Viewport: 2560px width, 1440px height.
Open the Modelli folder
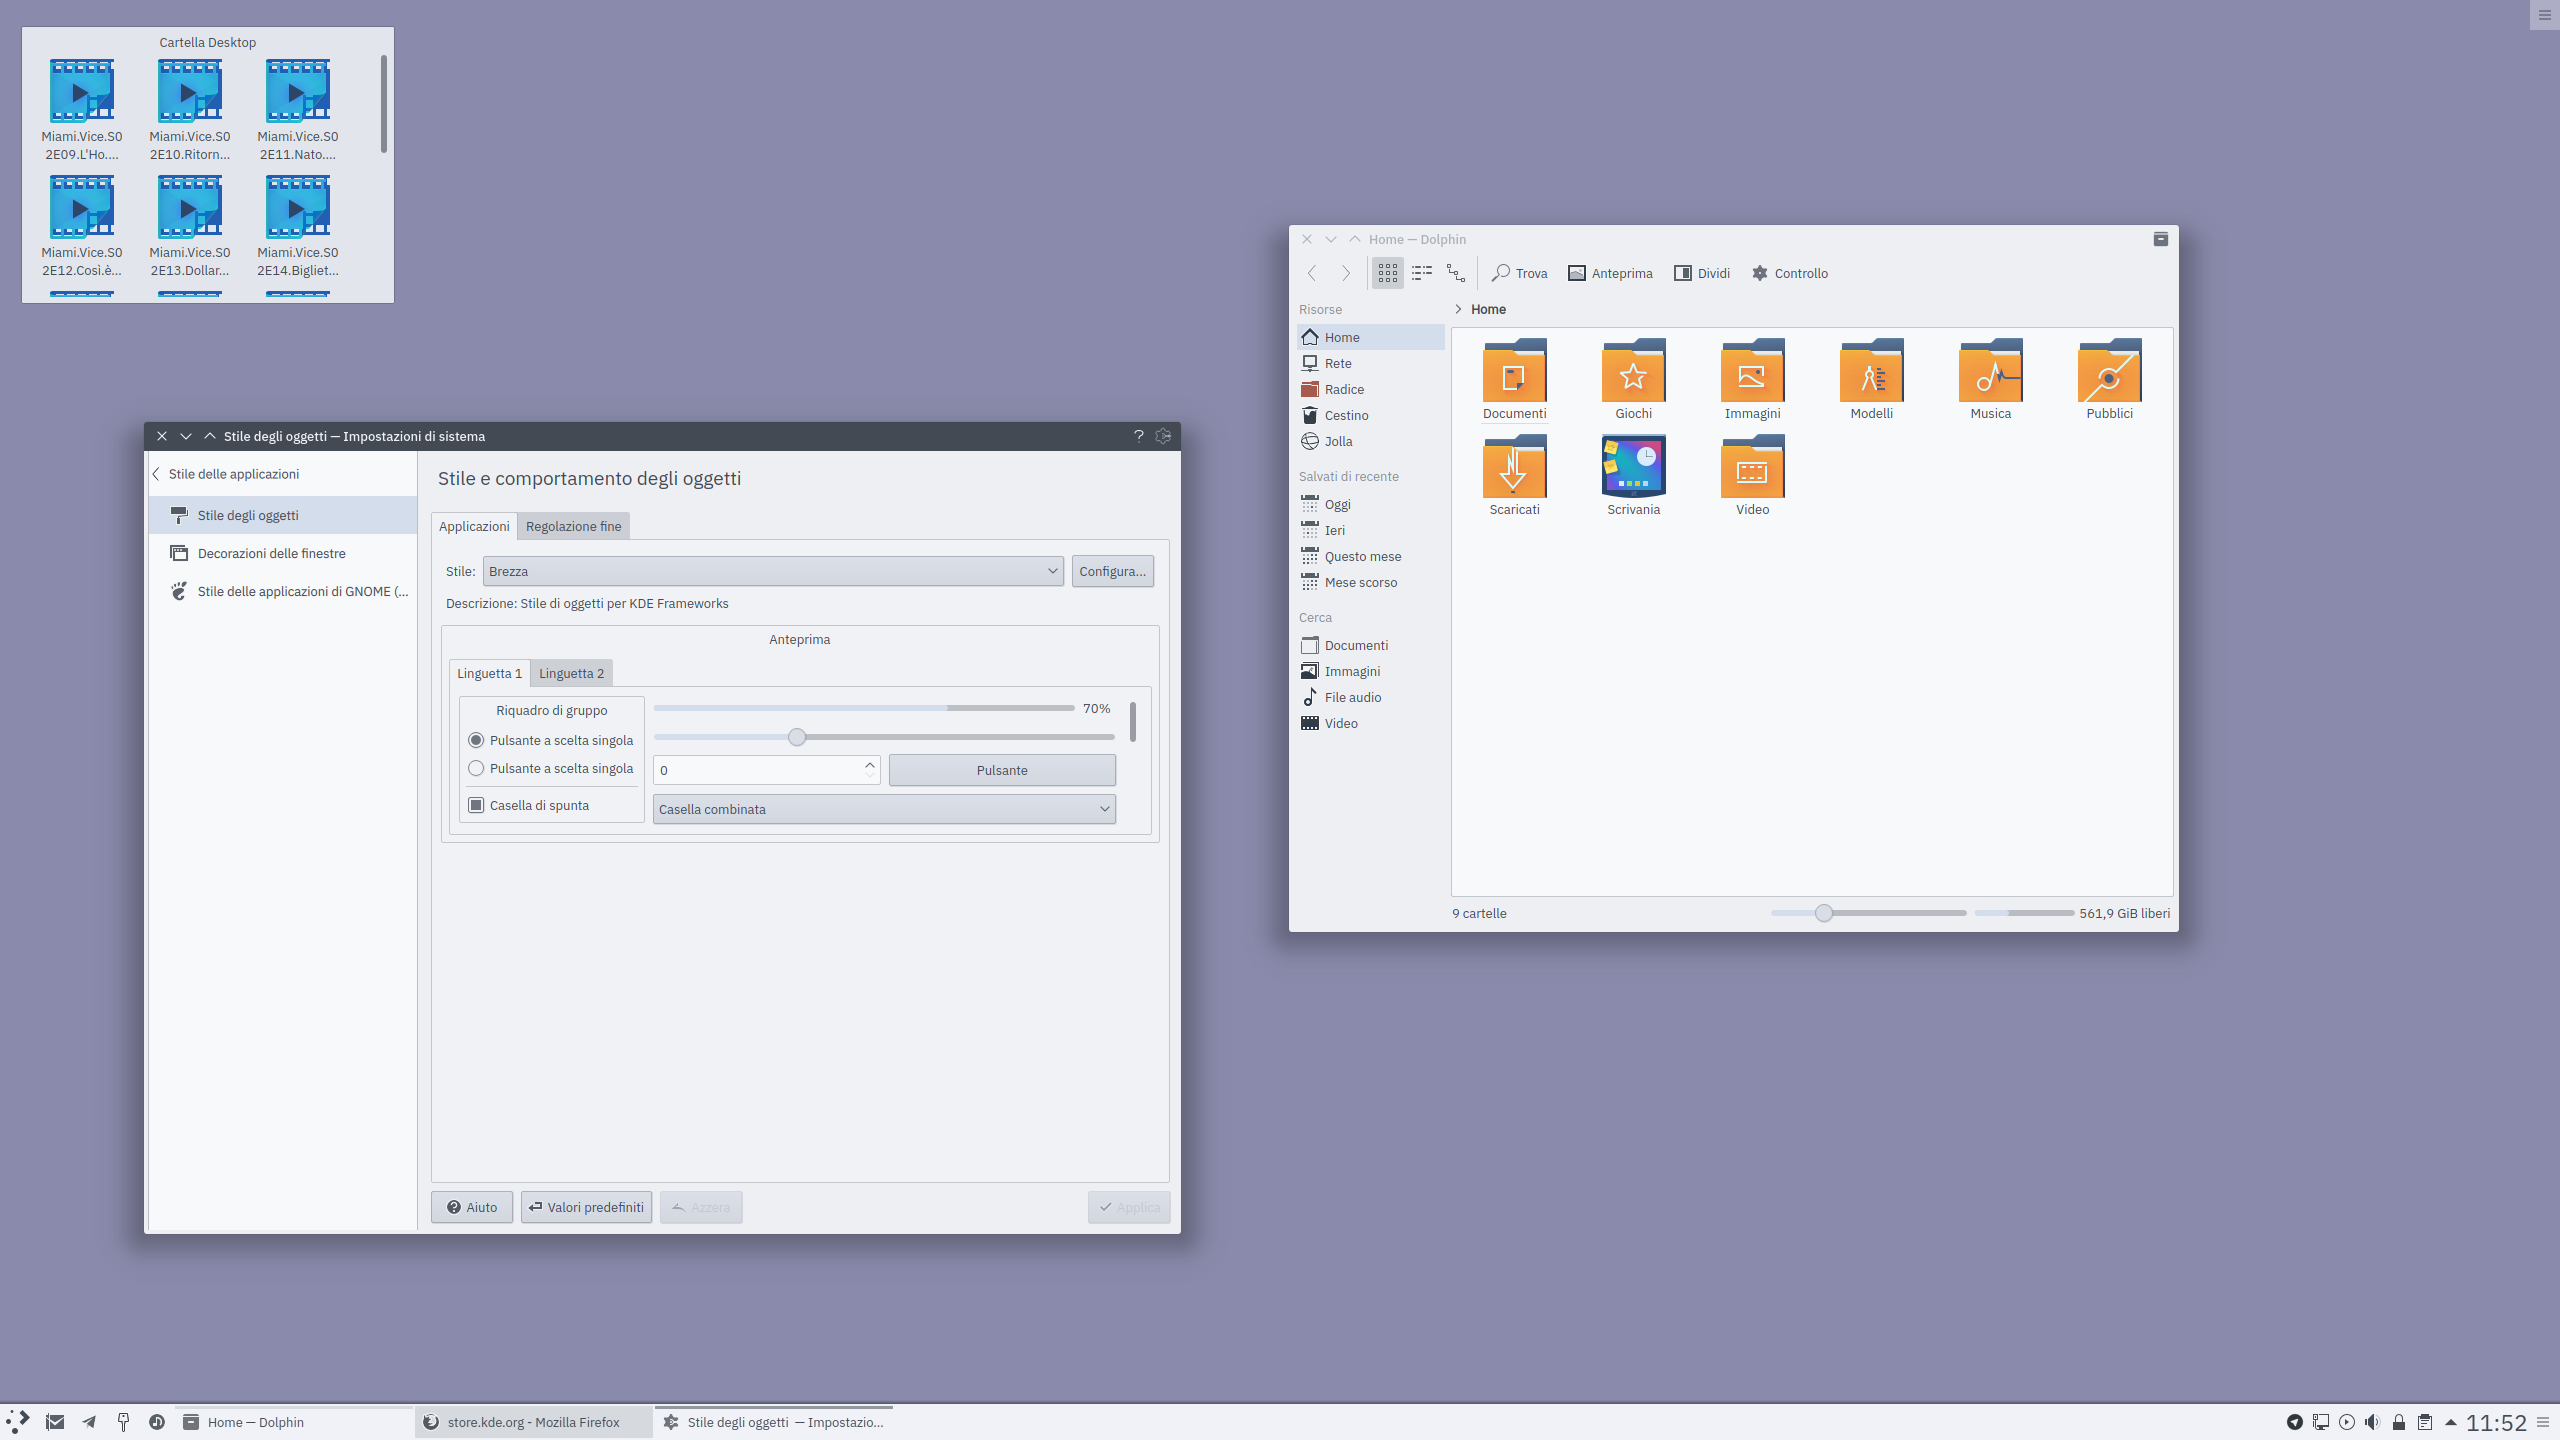pos(1871,379)
